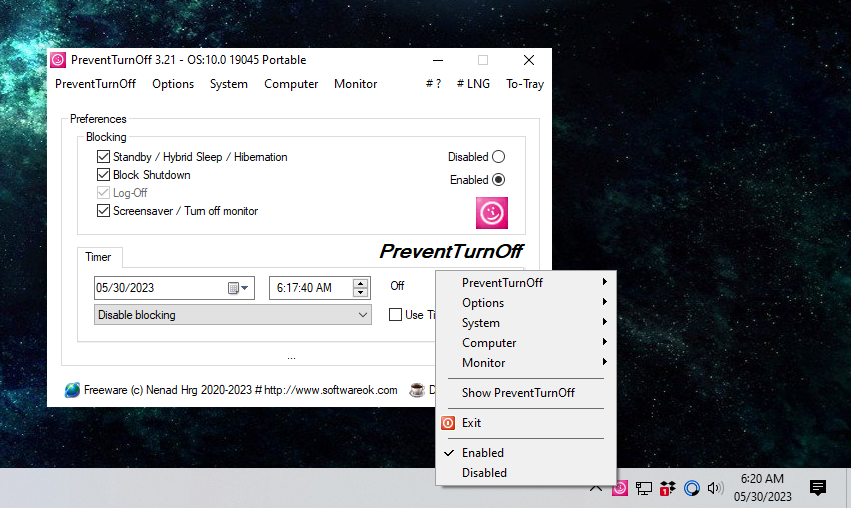Click the pink PreventTurnOff title bar icon

[x=58, y=60]
